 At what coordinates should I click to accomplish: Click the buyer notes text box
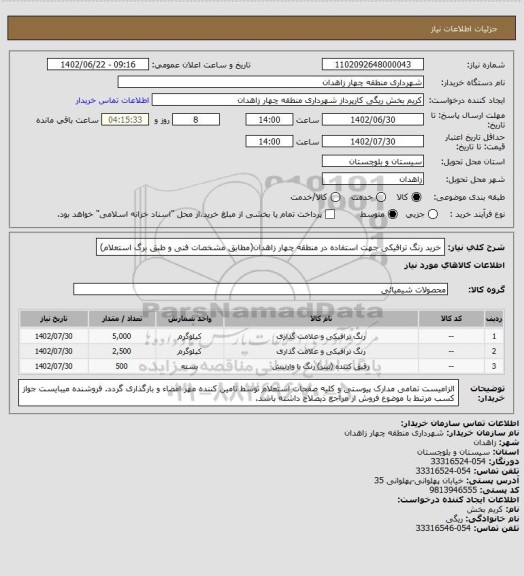(x=238, y=393)
